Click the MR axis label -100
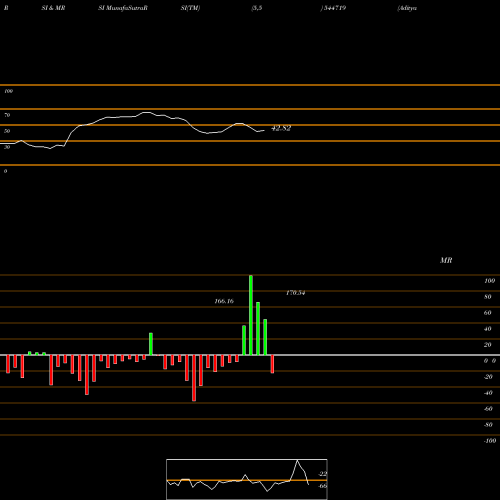The width and height of the screenshot is (500, 500). (x=490, y=441)
